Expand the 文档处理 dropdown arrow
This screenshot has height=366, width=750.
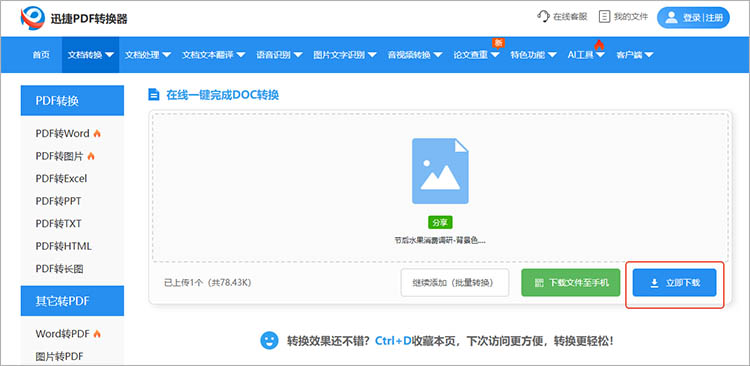166,55
